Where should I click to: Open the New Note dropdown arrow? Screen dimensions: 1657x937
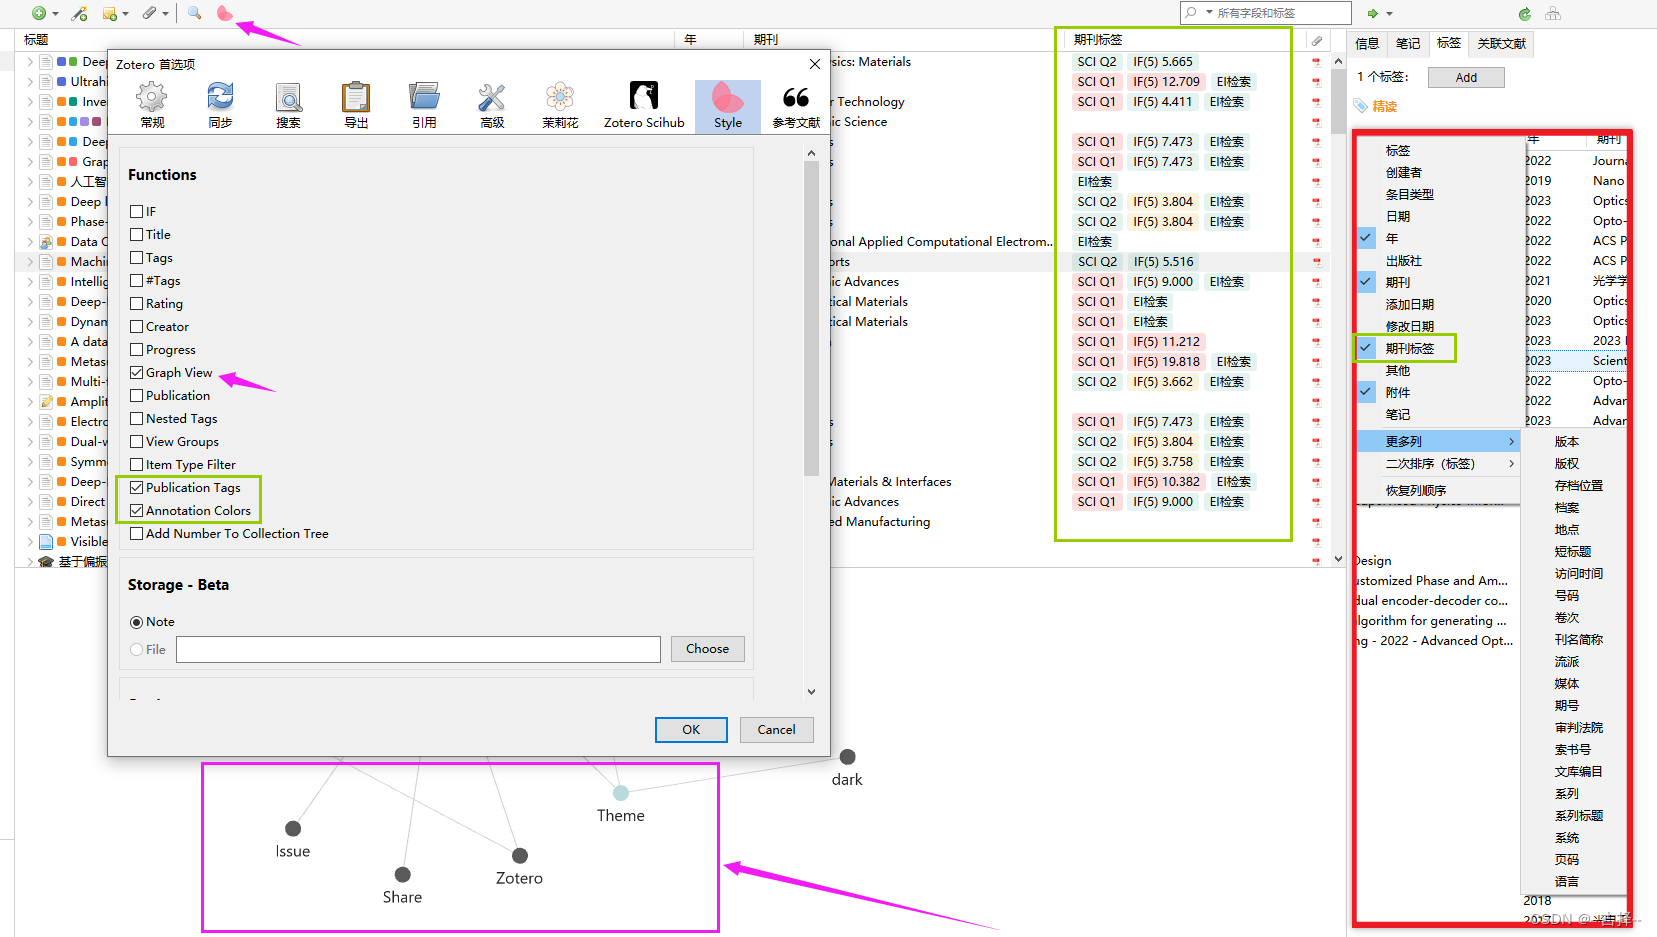tap(125, 14)
